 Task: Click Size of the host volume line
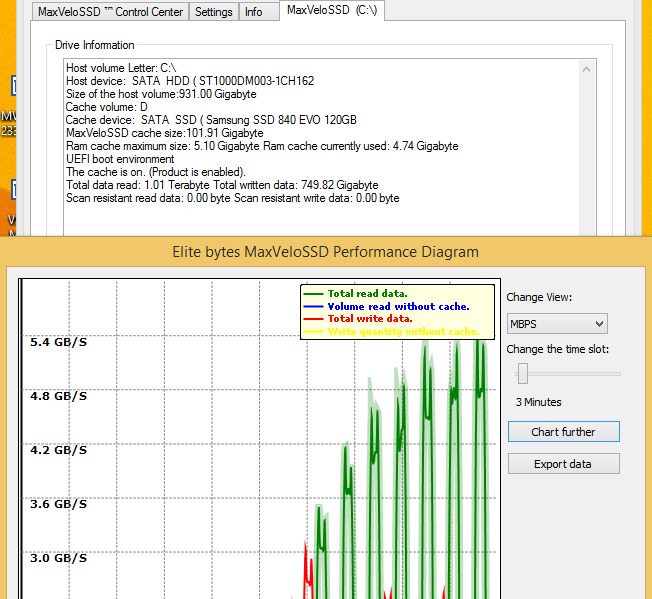pos(161,94)
